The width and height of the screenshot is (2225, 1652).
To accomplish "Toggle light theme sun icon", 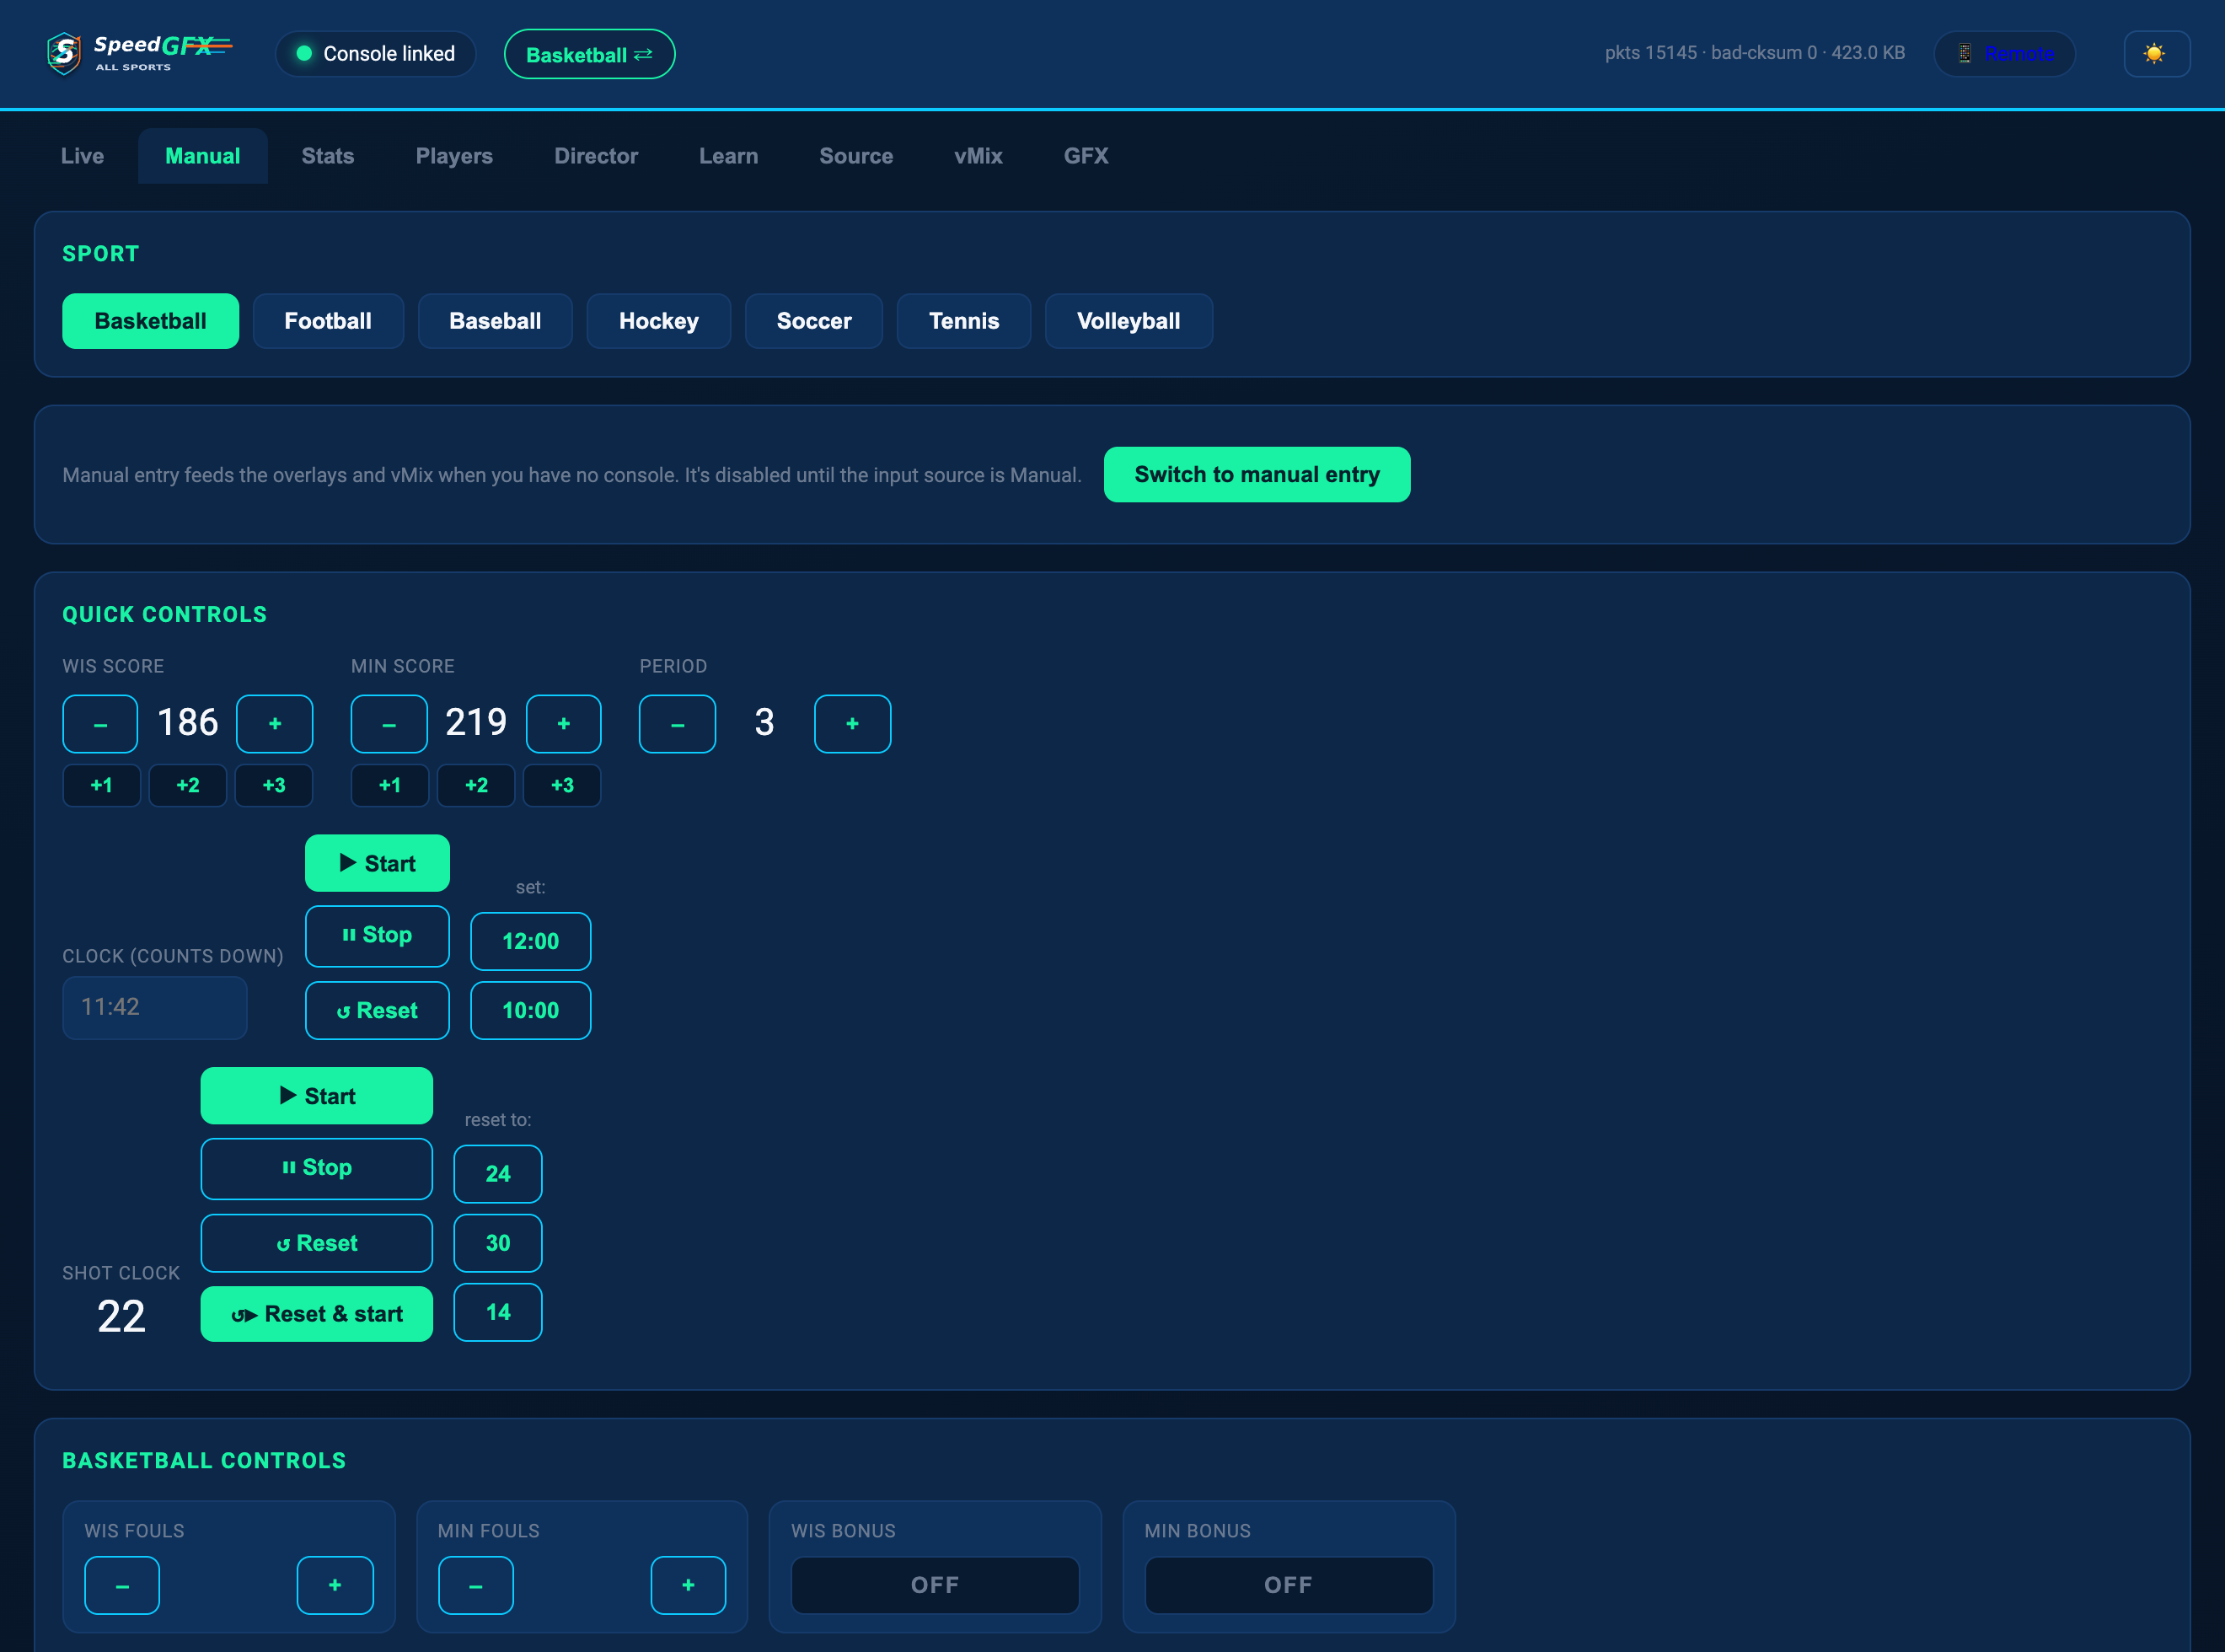I will point(2156,53).
